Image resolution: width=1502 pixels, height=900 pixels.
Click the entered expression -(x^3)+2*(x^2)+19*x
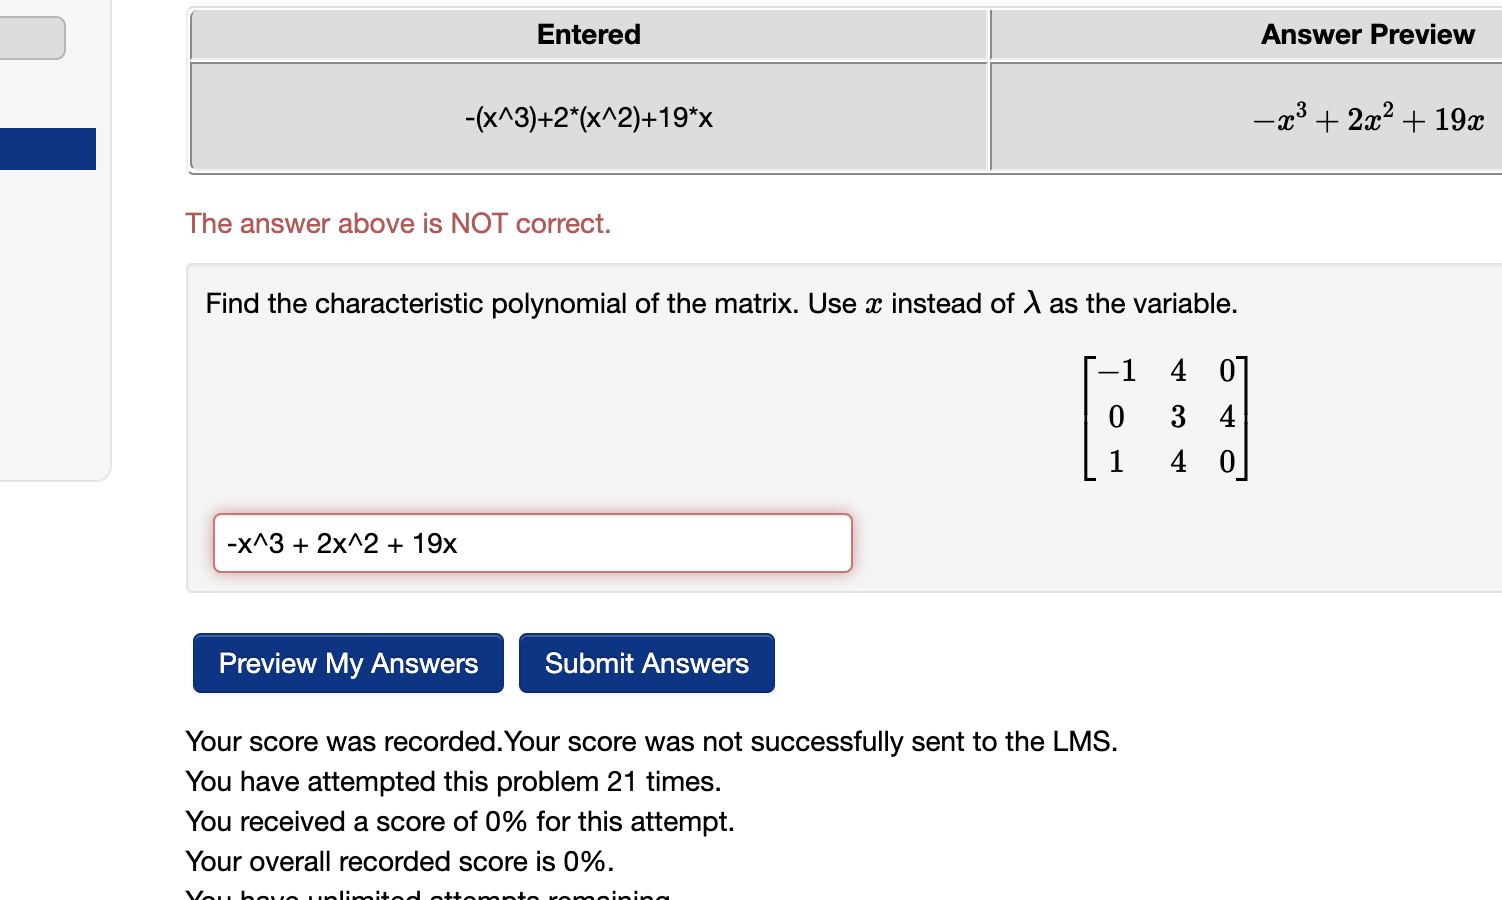(588, 117)
